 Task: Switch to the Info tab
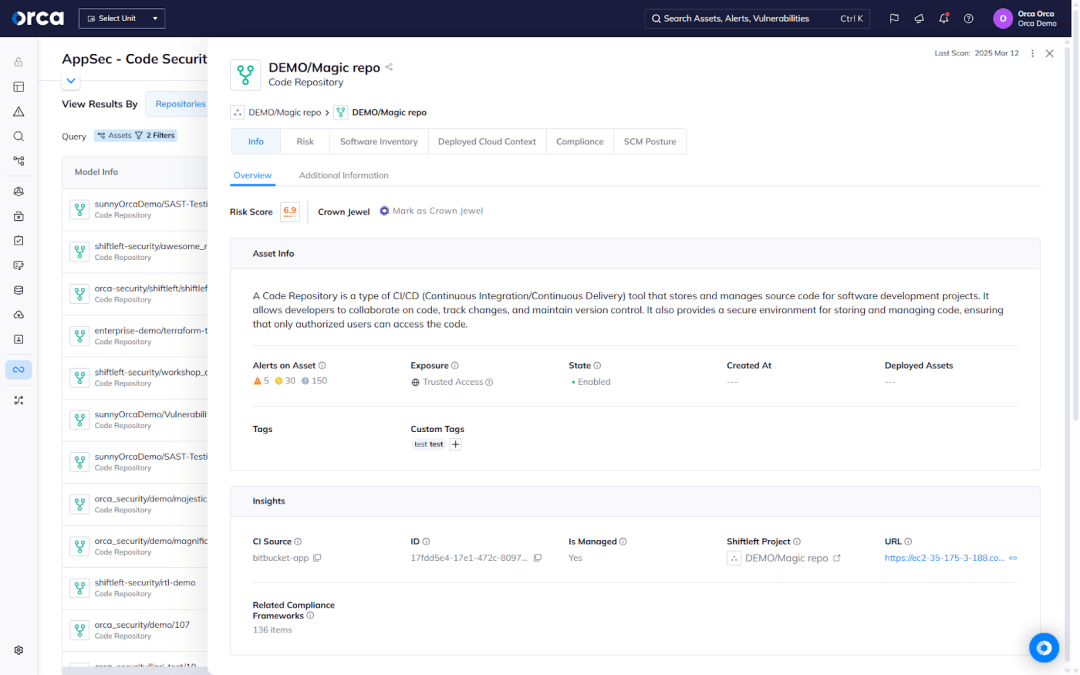coord(256,141)
